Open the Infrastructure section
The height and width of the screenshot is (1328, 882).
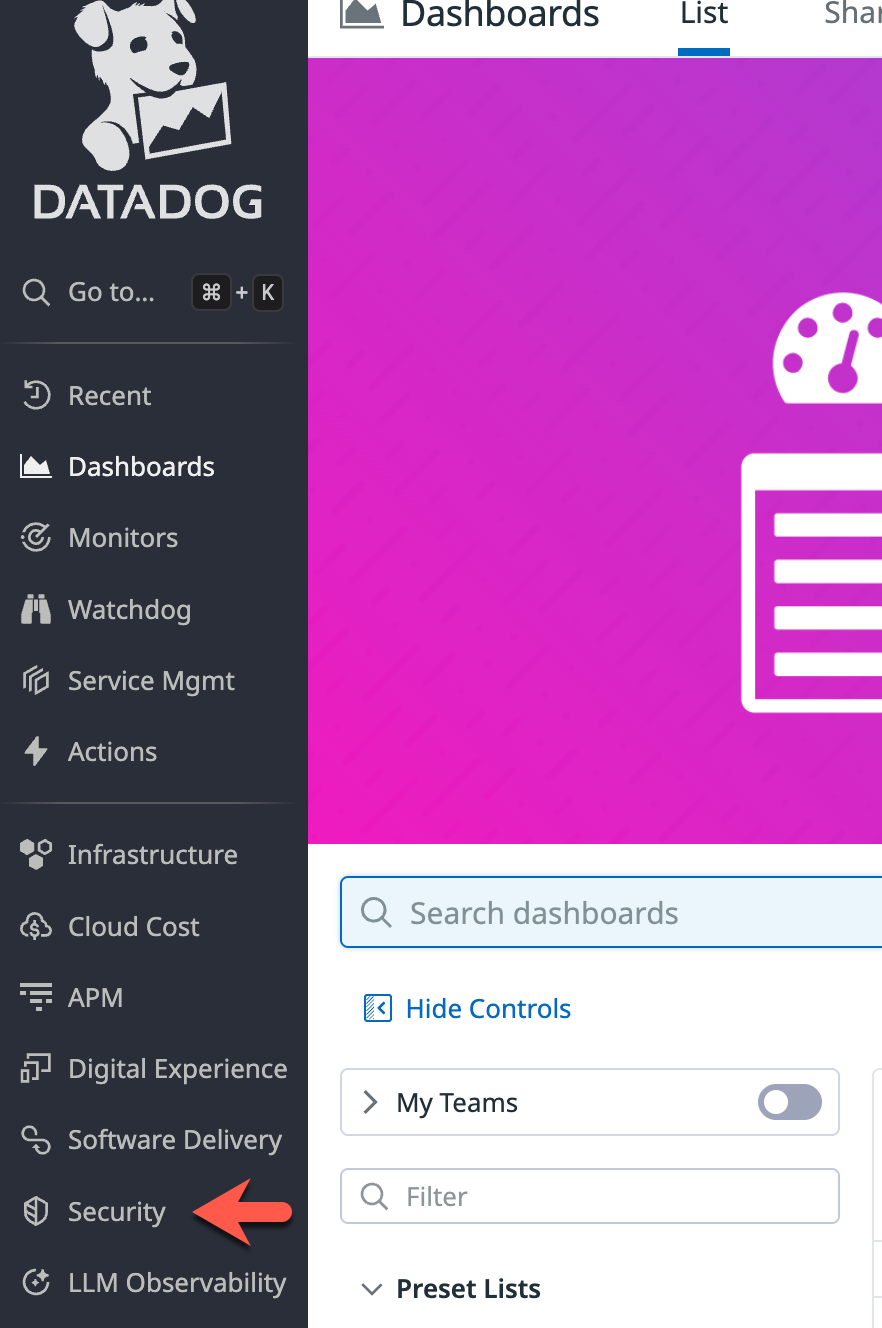[152, 855]
